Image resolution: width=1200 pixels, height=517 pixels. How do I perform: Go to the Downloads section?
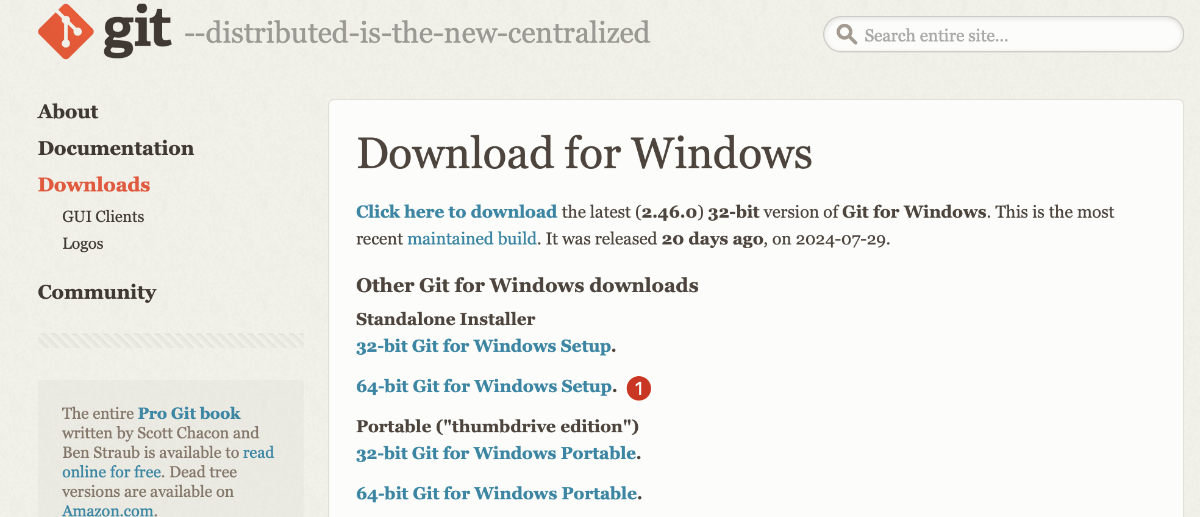pos(94,185)
